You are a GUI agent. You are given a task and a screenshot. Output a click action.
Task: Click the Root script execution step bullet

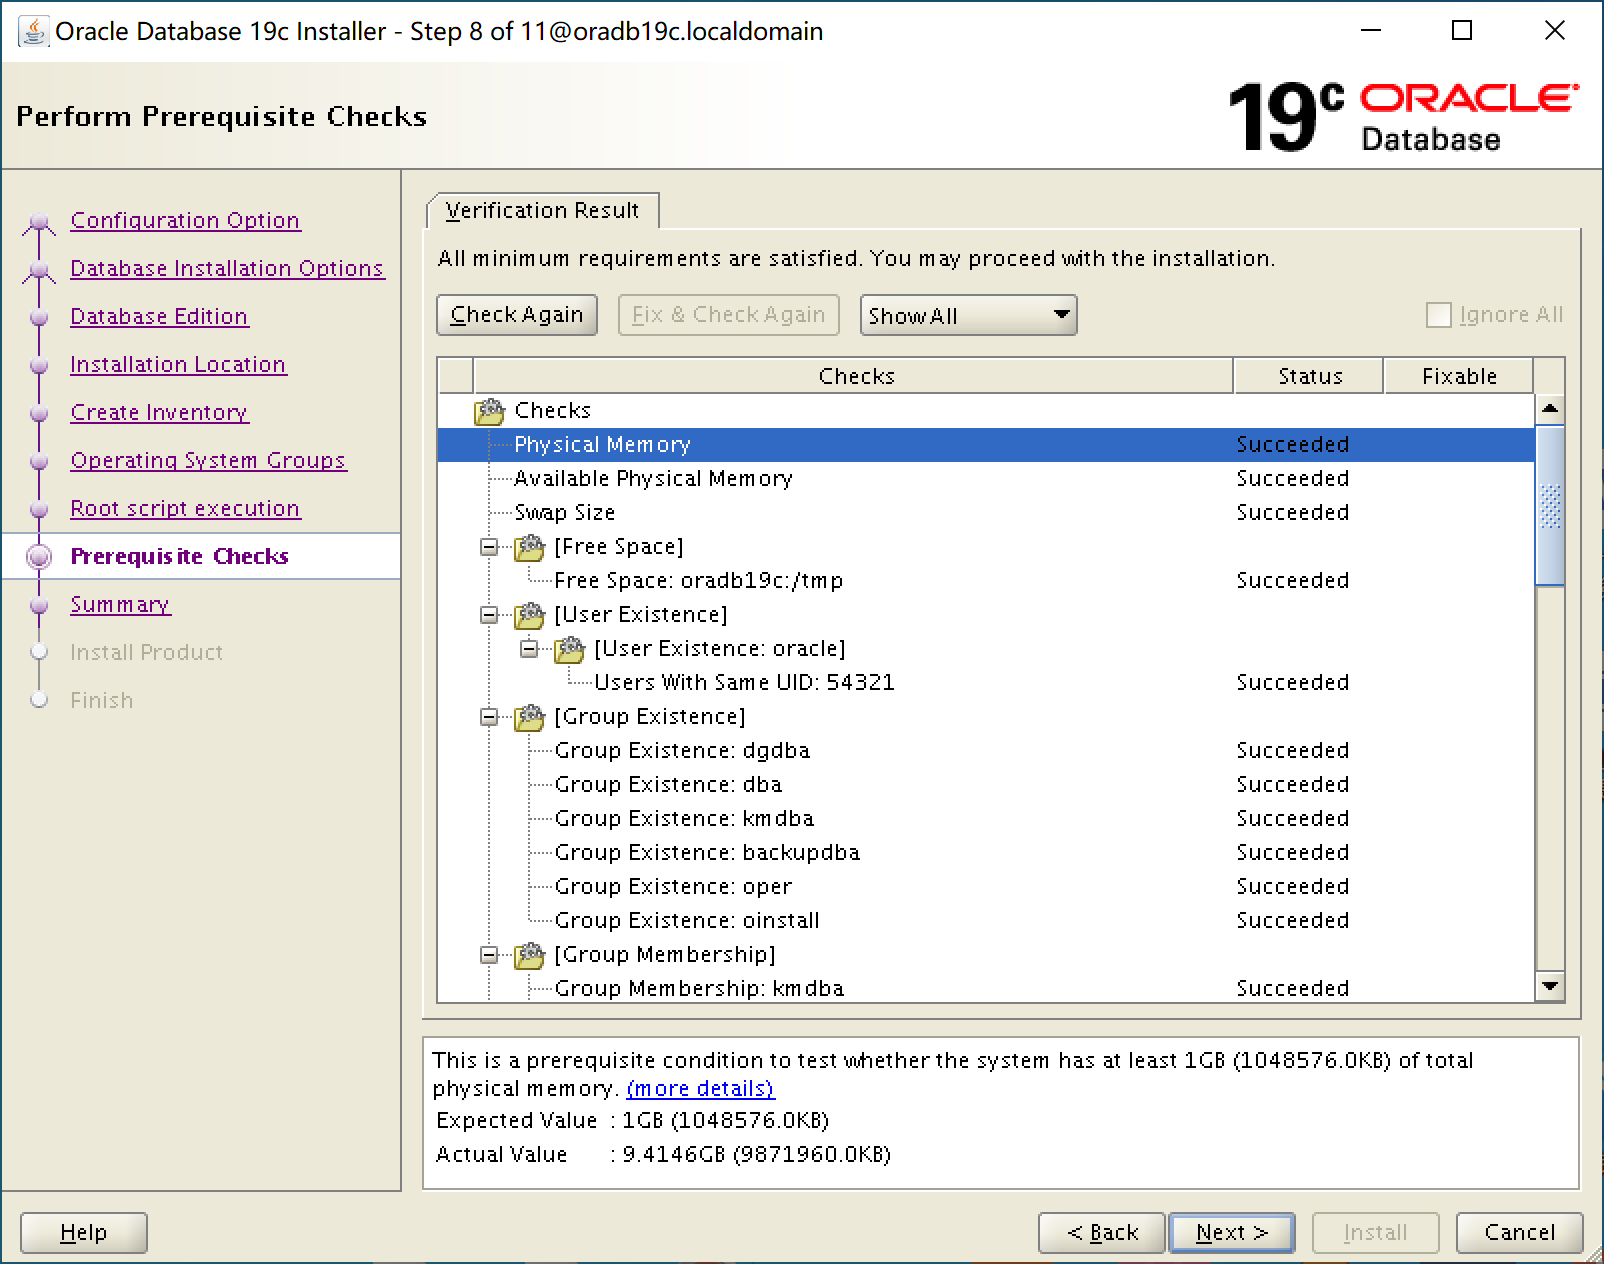[x=39, y=509]
